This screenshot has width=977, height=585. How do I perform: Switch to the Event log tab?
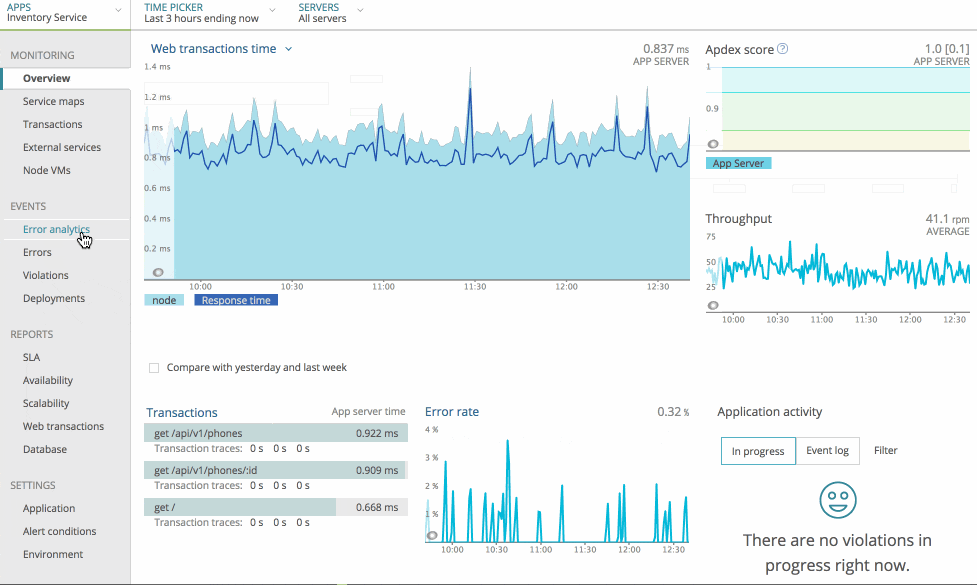[x=827, y=450]
